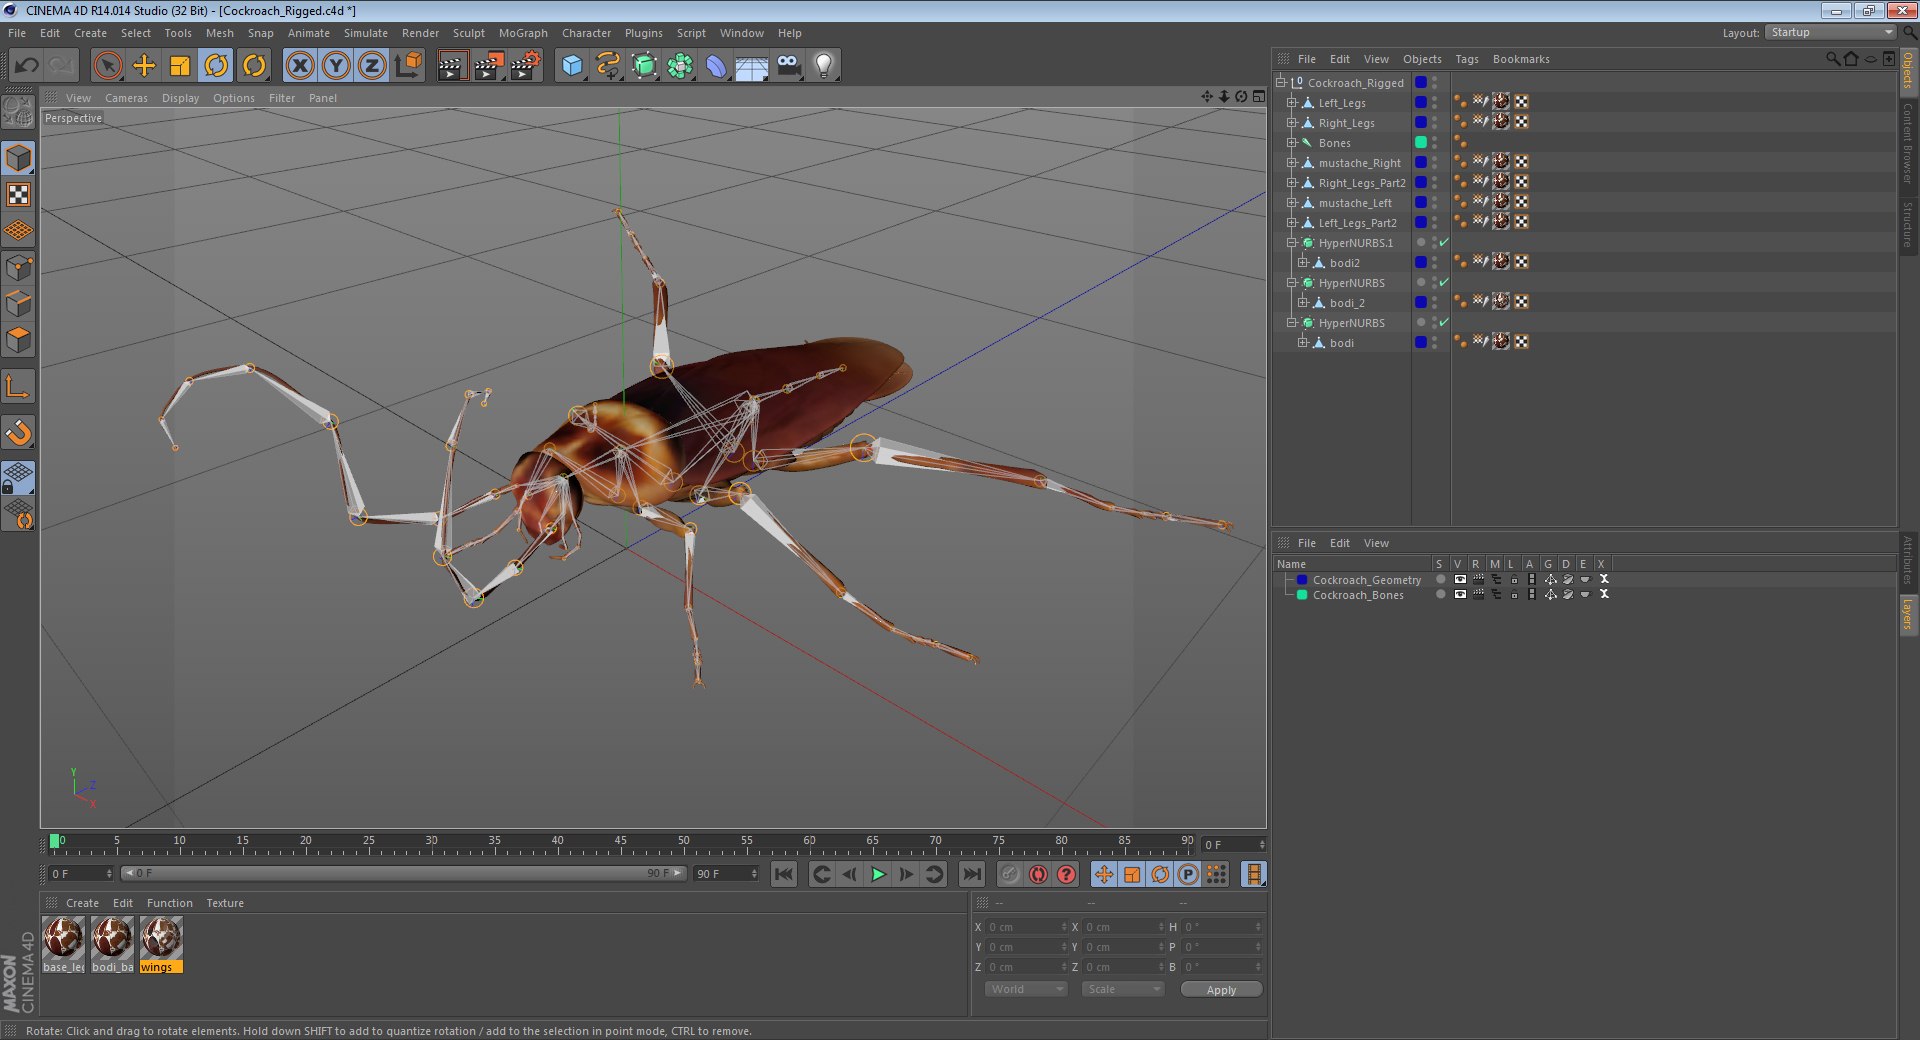Image resolution: width=1920 pixels, height=1040 pixels.
Task: Open the Layout Startup dropdown
Action: [1830, 33]
